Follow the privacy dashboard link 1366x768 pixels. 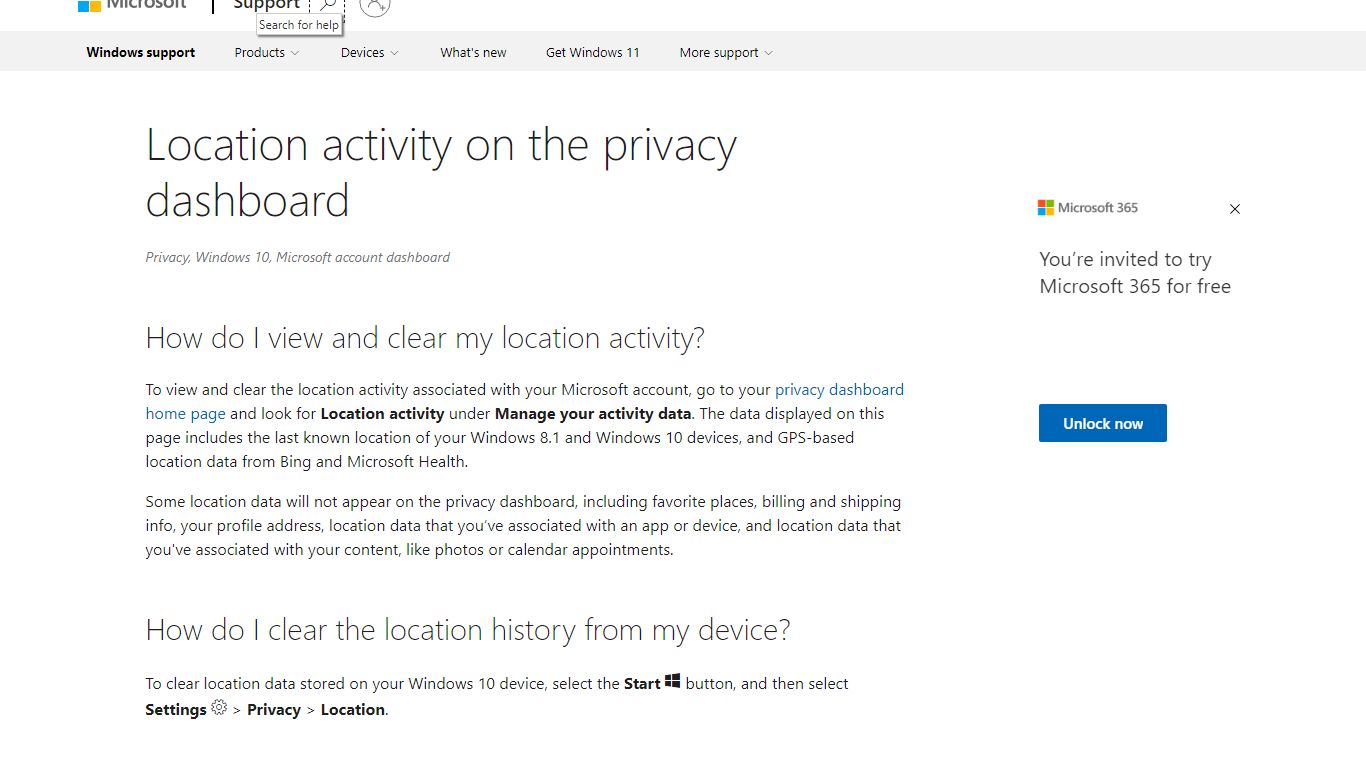point(839,390)
